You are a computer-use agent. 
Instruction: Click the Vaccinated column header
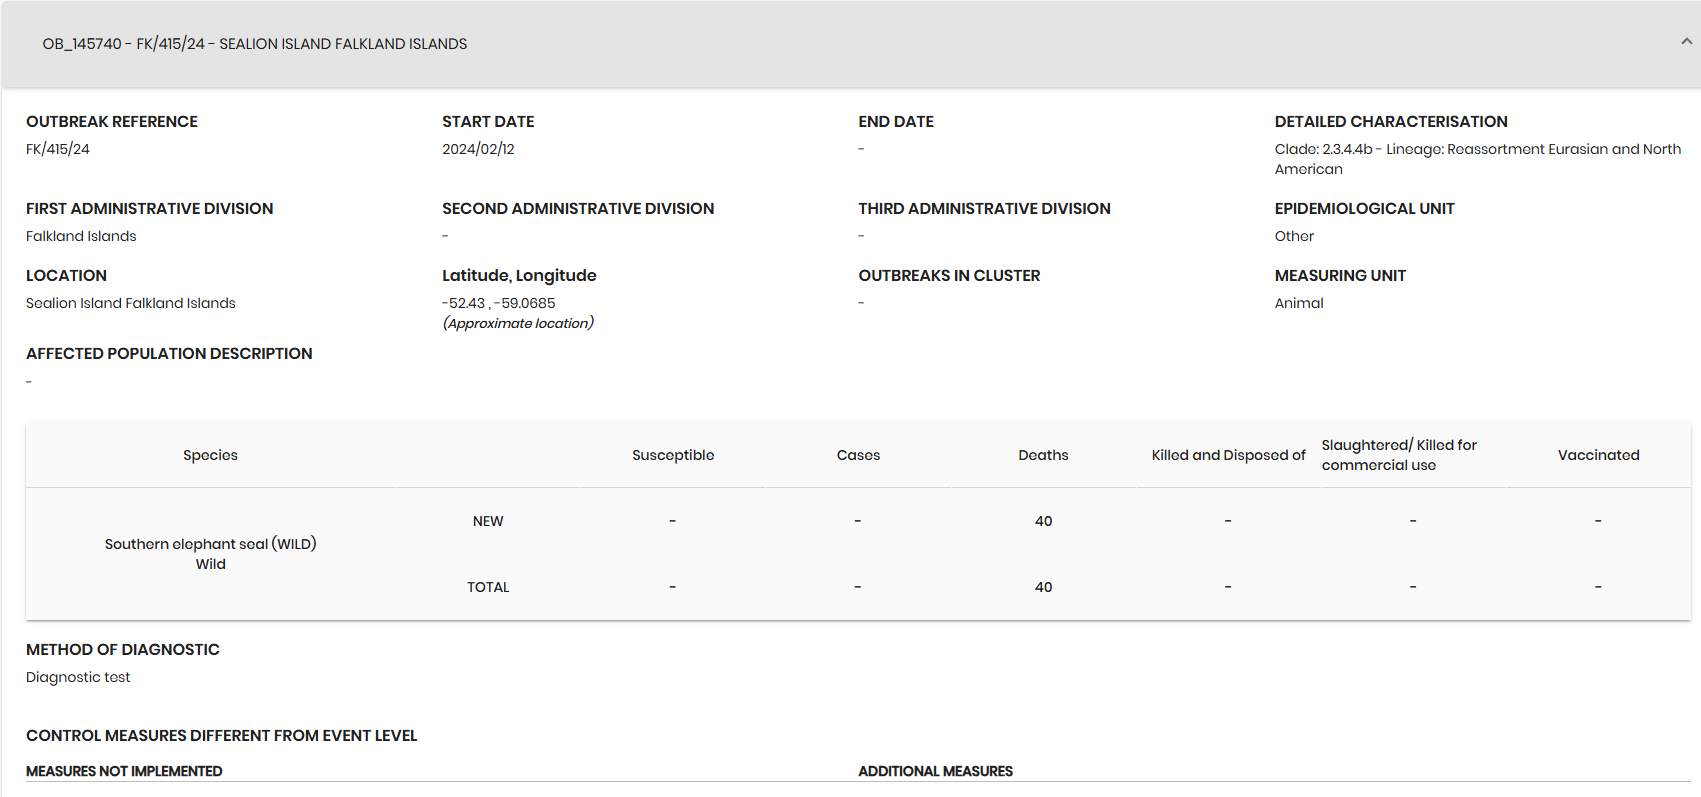coord(1598,455)
